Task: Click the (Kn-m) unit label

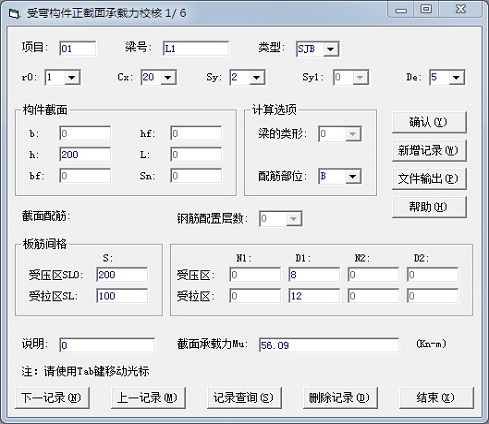Action: [x=431, y=343]
